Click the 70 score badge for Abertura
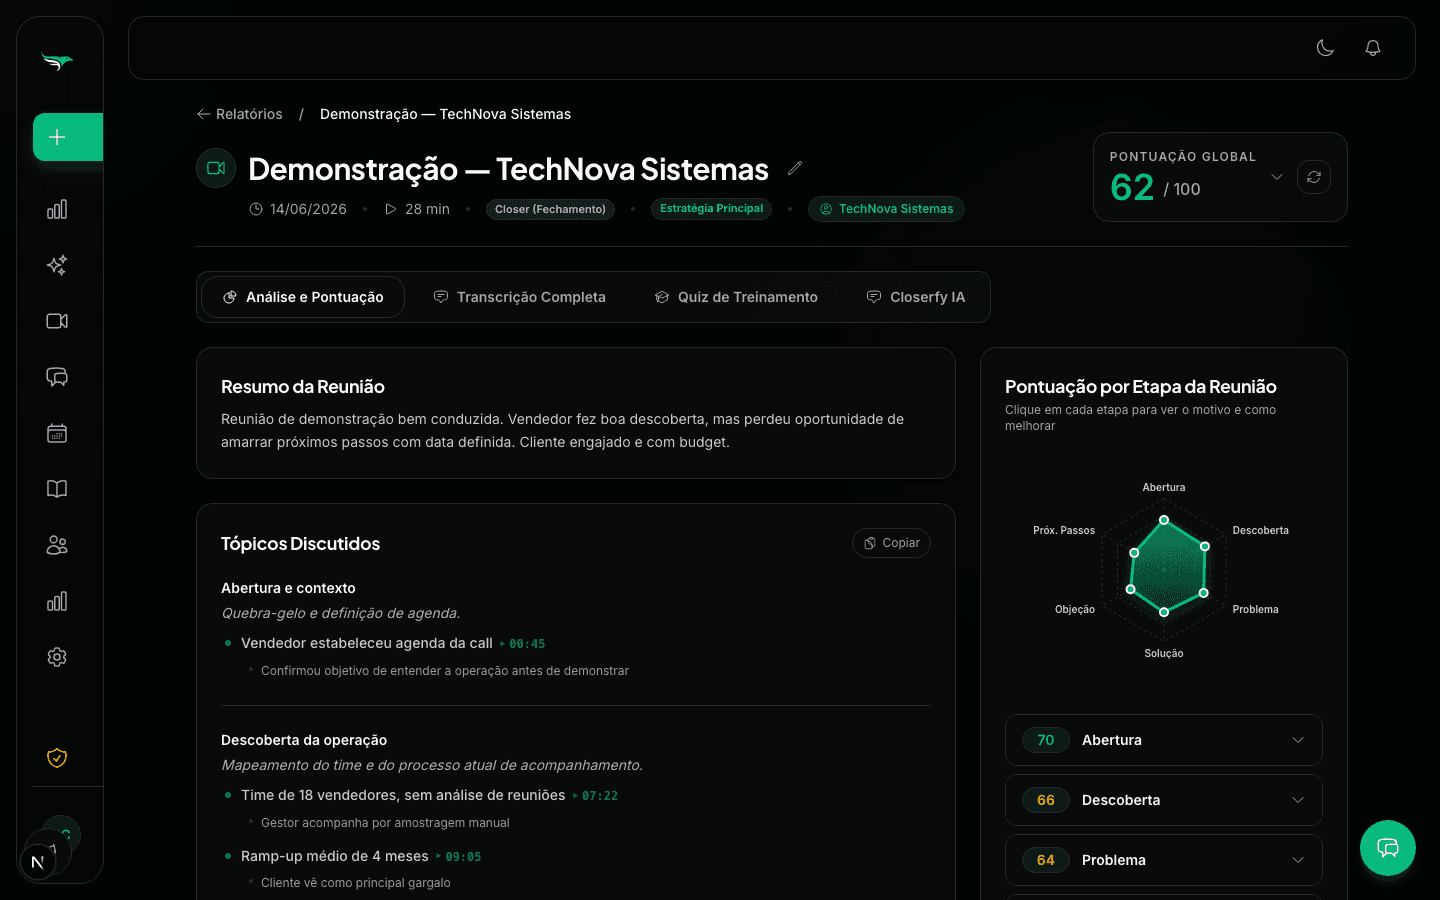The width and height of the screenshot is (1440, 900). point(1046,740)
